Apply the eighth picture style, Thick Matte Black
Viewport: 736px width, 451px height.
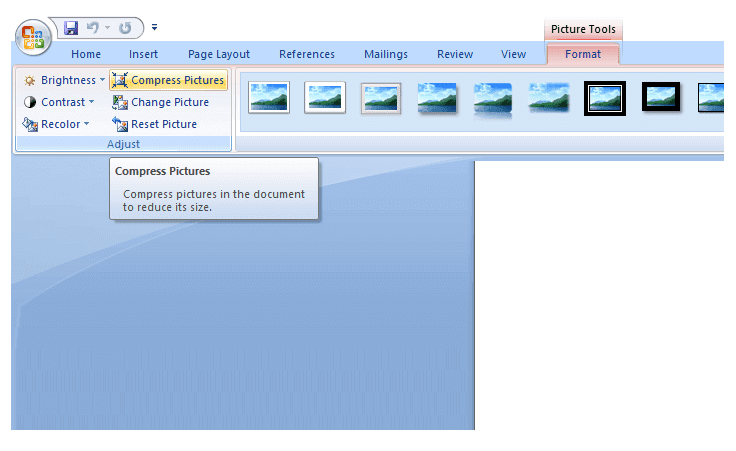661,97
